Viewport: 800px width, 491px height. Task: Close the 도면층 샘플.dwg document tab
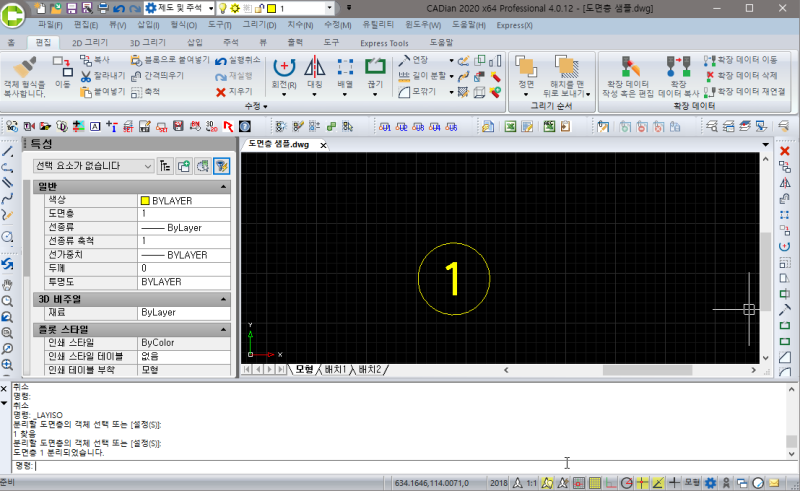point(323,145)
